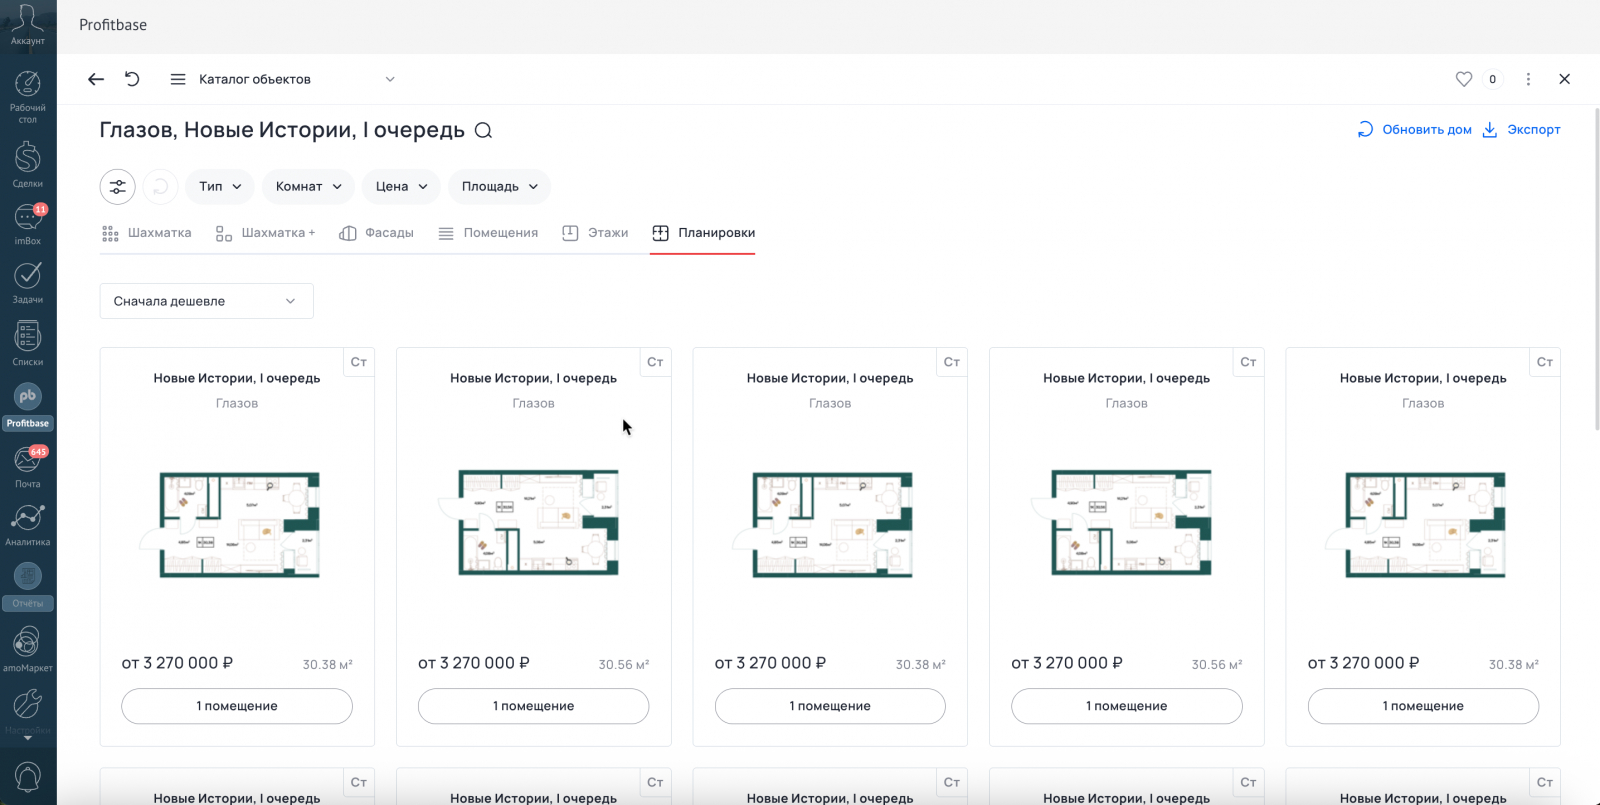The height and width of the screenshot is (805, 1600).
Task: Open the Сделки section
Action: coord(28,164)
